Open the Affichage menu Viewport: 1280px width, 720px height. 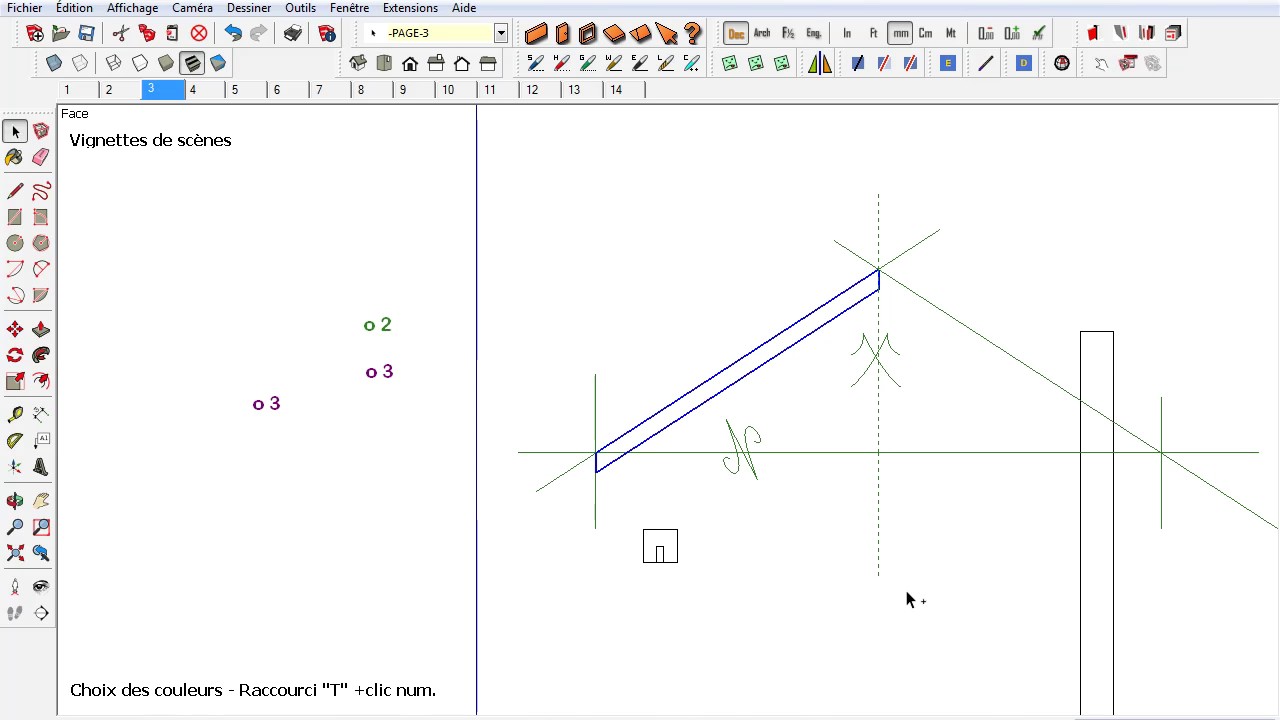[133, 8]
